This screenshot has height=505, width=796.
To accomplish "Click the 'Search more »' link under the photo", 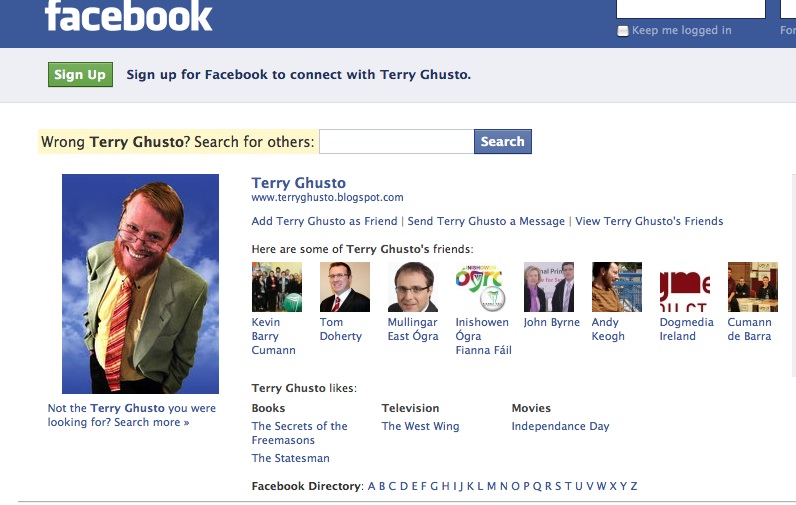I will coord(151,422).
